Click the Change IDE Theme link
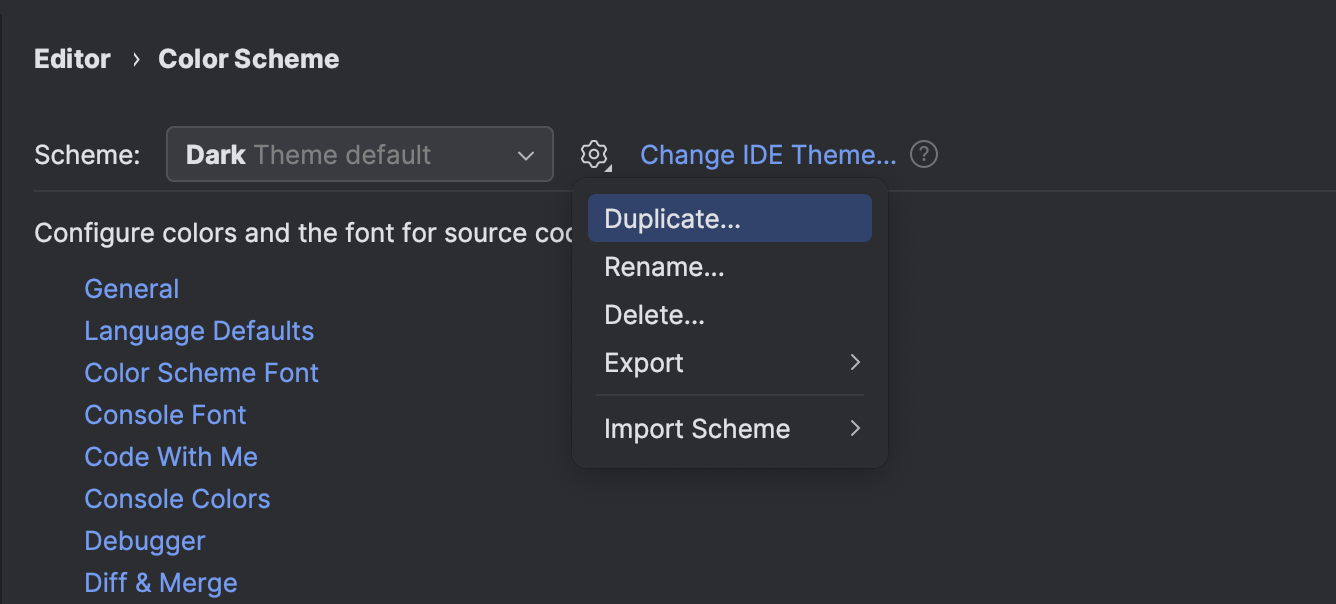1336x604 pixels. (768, 154)
